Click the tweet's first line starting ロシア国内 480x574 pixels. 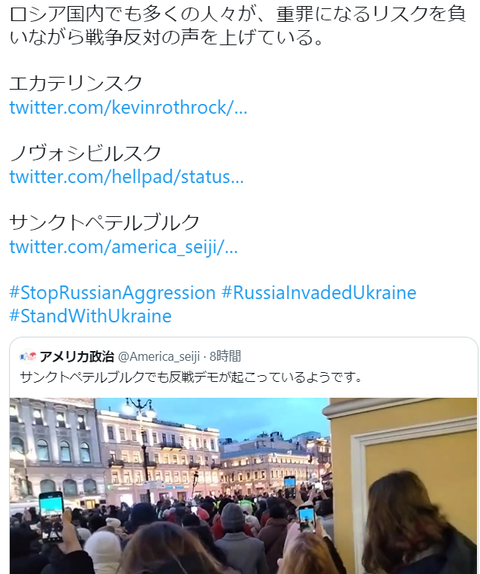(238, 15)
